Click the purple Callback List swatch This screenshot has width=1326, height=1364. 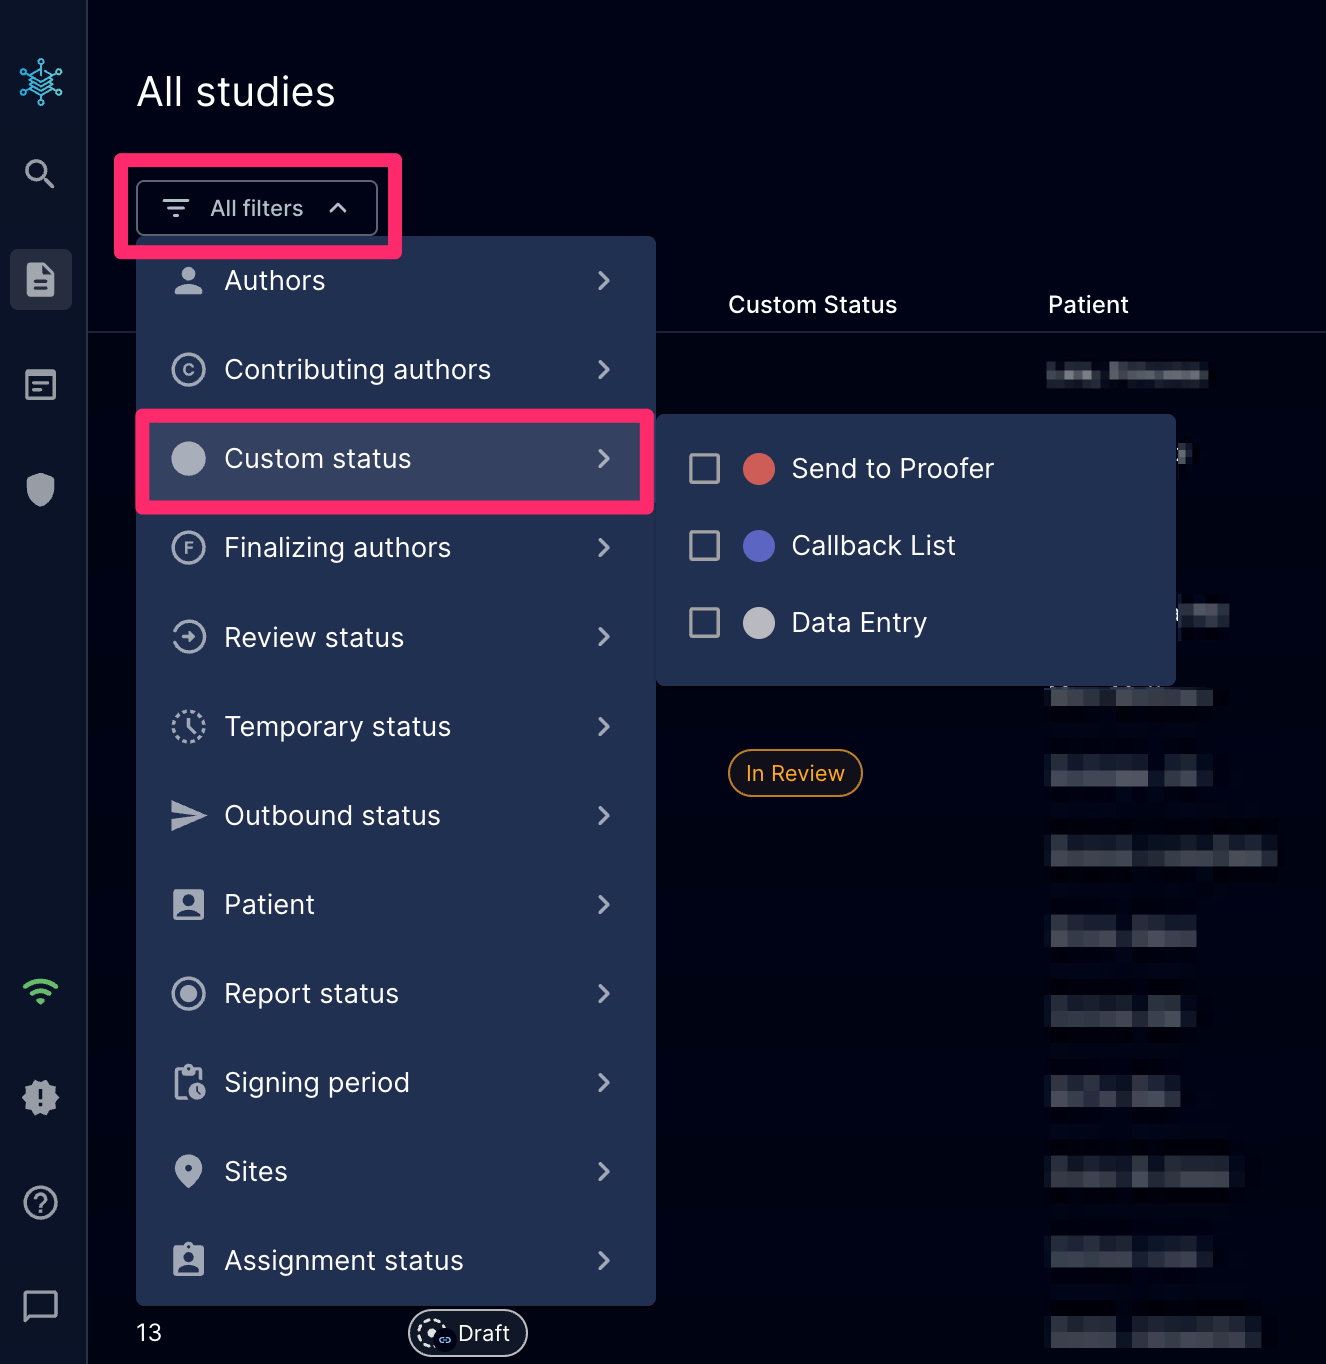click(759, 545)
